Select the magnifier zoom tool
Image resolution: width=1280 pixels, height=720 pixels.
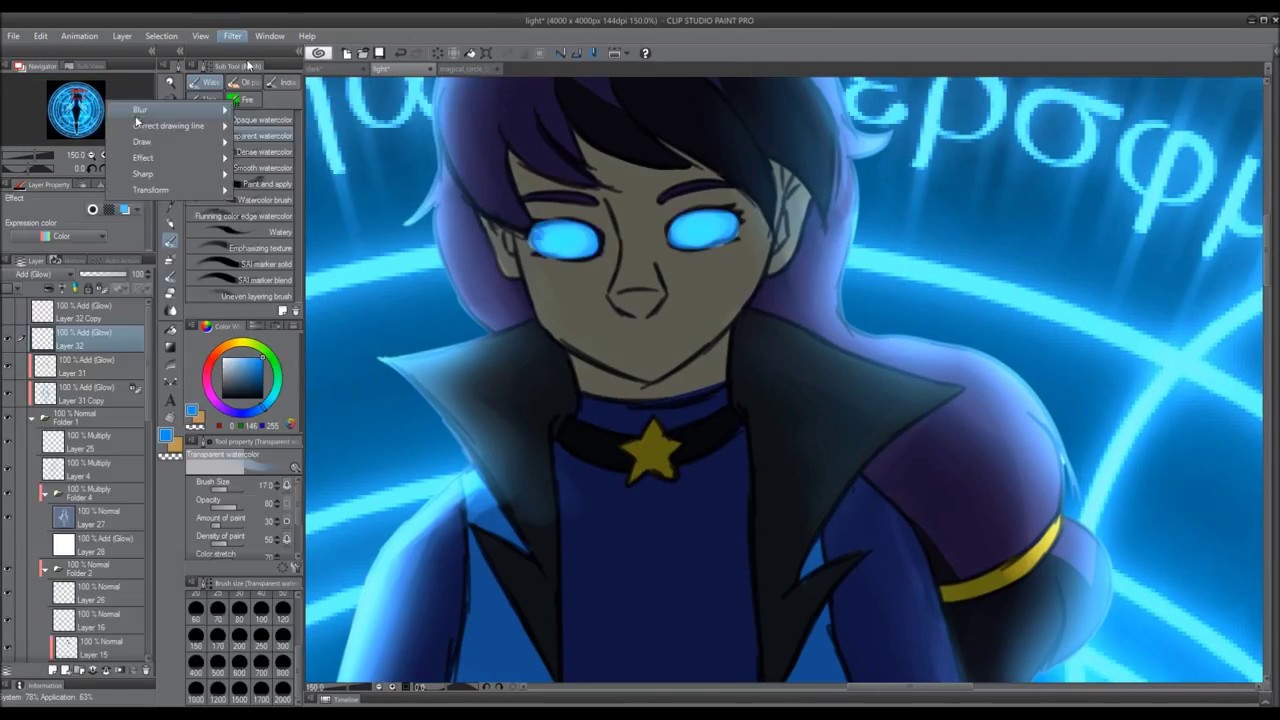tap(170, 84)
